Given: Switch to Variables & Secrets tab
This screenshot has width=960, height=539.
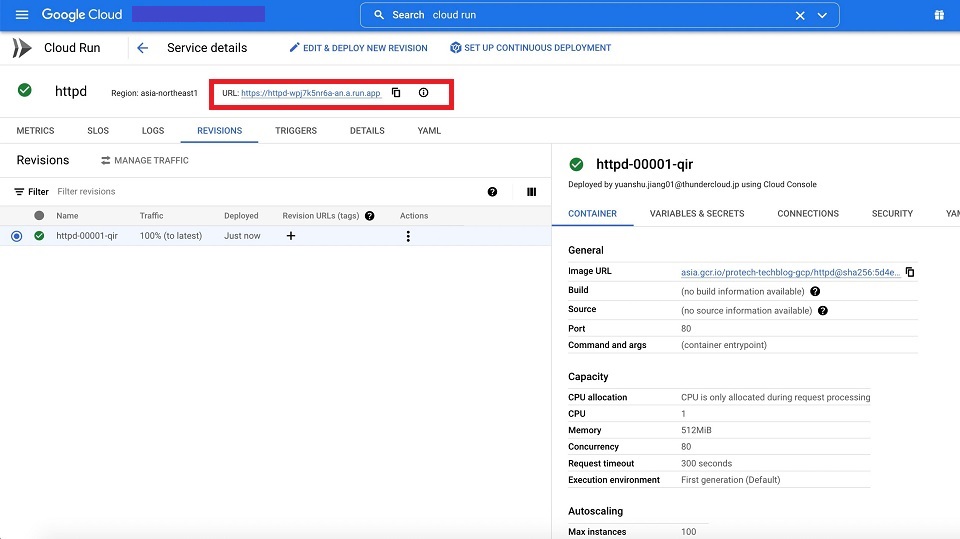Looking at the screenshot, I should [696, 213].
